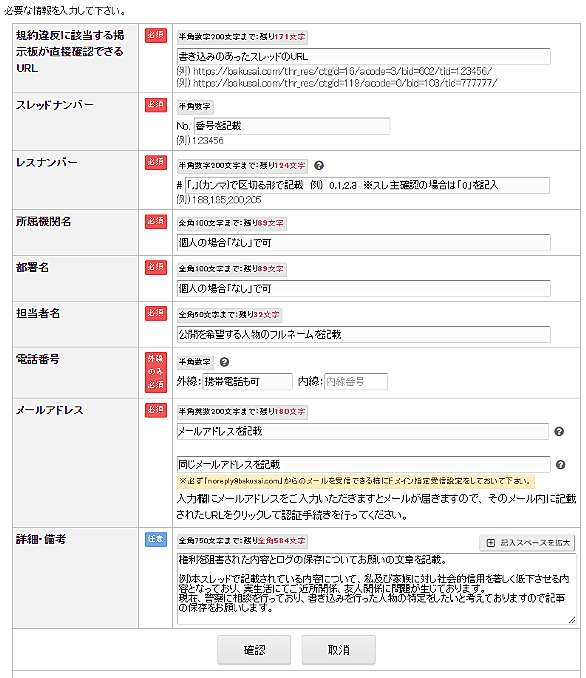Click the second example URL with tid=777777
The height and width of the screenshot is (678, 586).
pyautogui.click(x=337, y=83)
